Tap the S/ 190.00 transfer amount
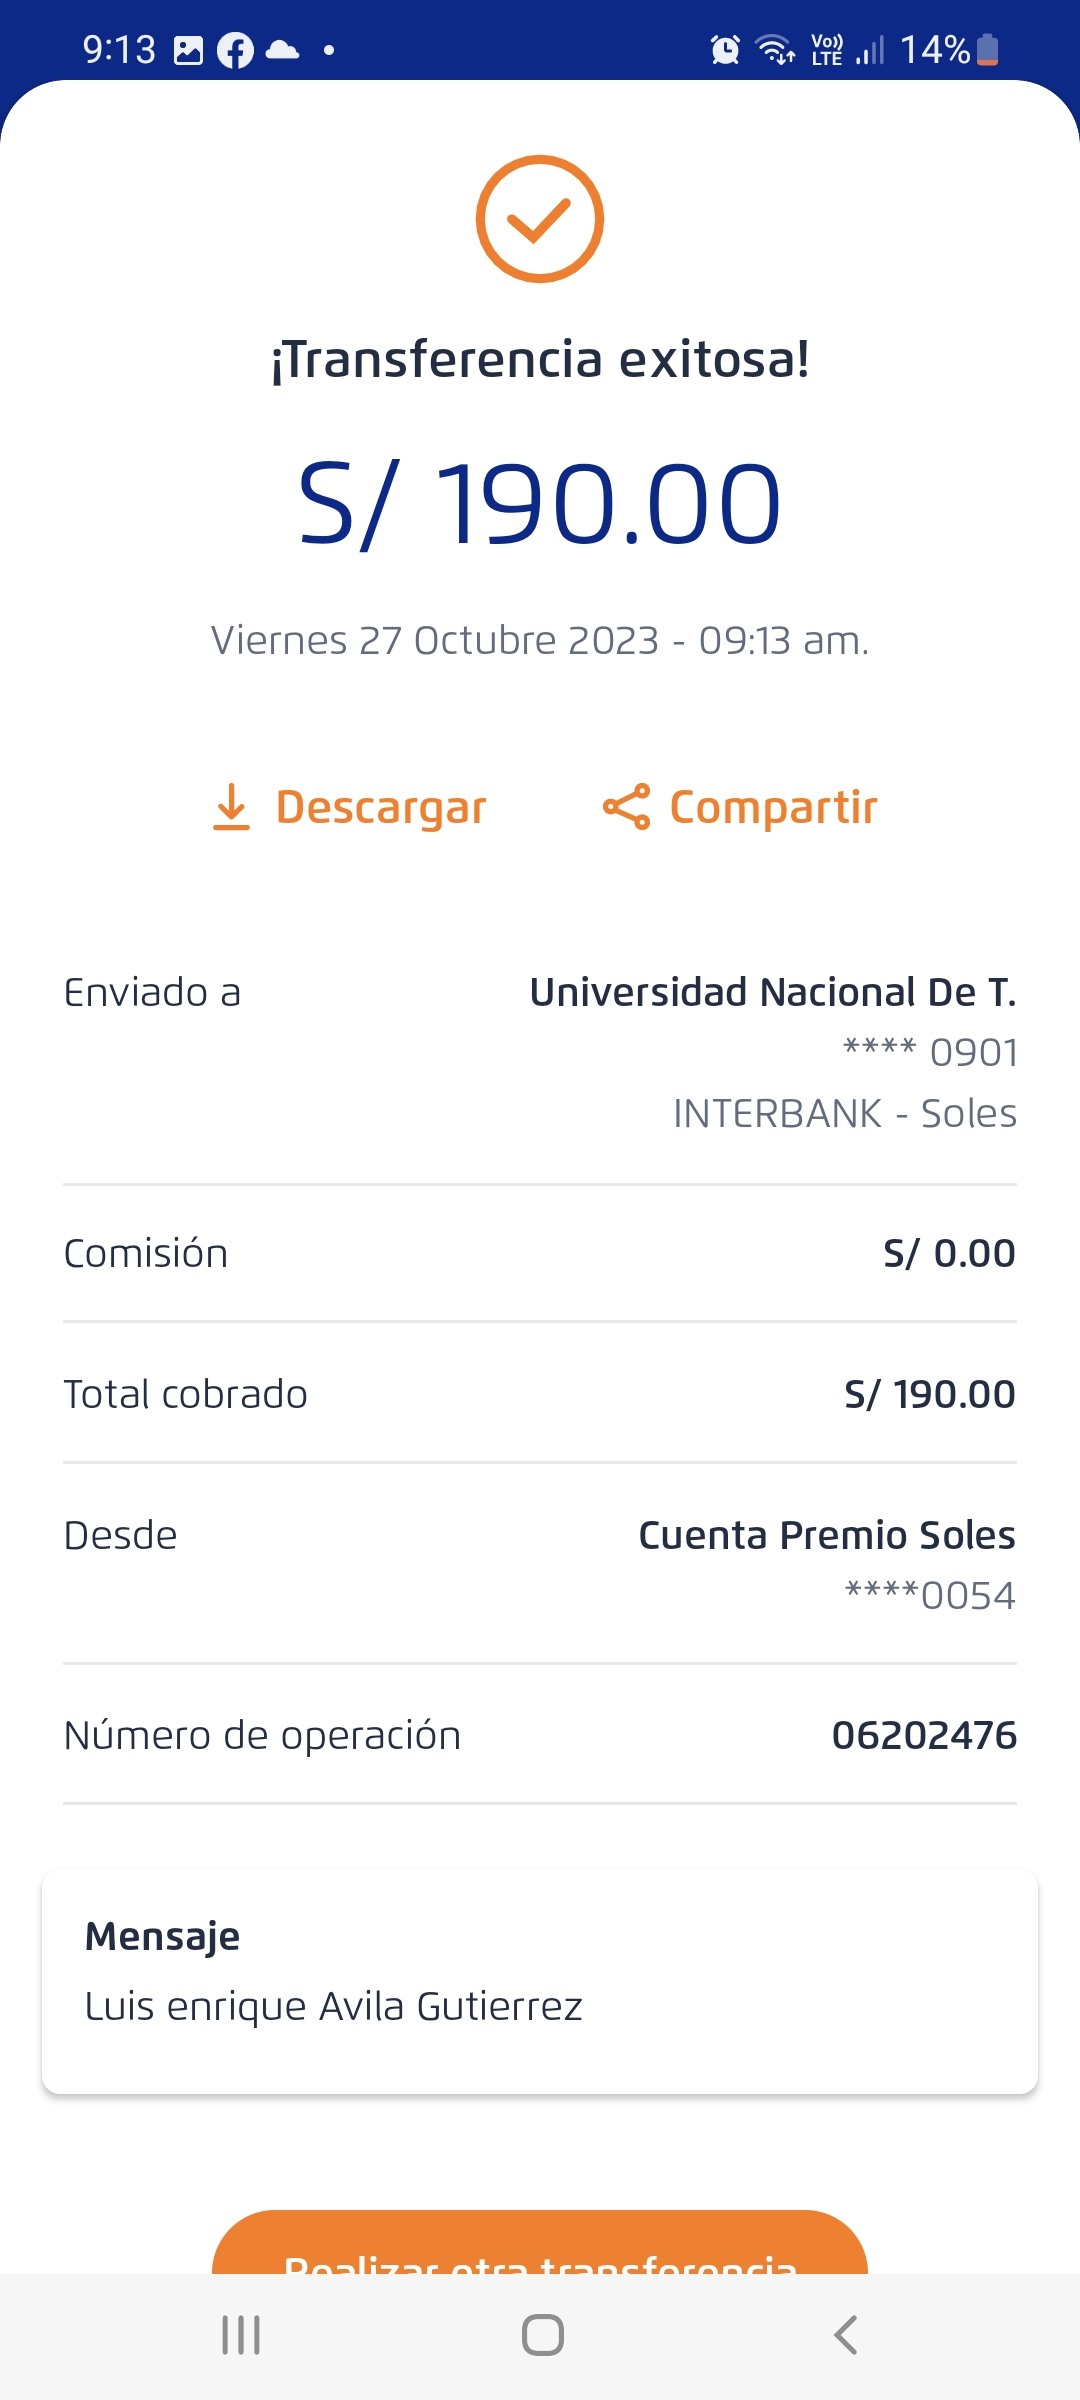The image size is (1080, 2400). click(540, 503)
